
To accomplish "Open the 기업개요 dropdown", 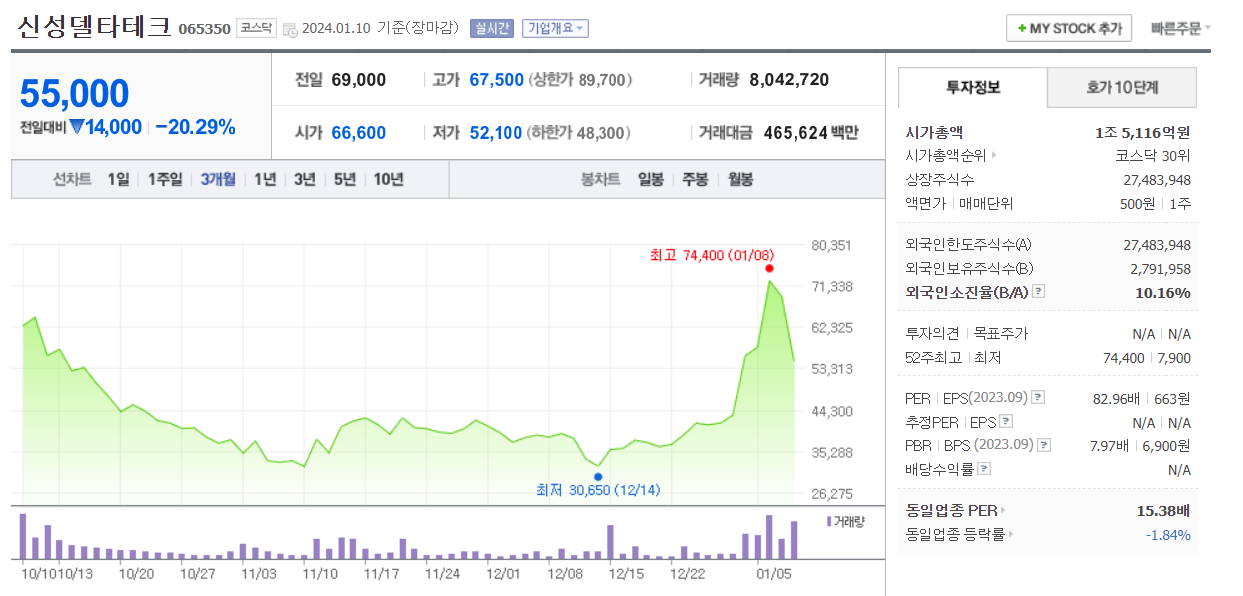I will (x=556, y=28).
